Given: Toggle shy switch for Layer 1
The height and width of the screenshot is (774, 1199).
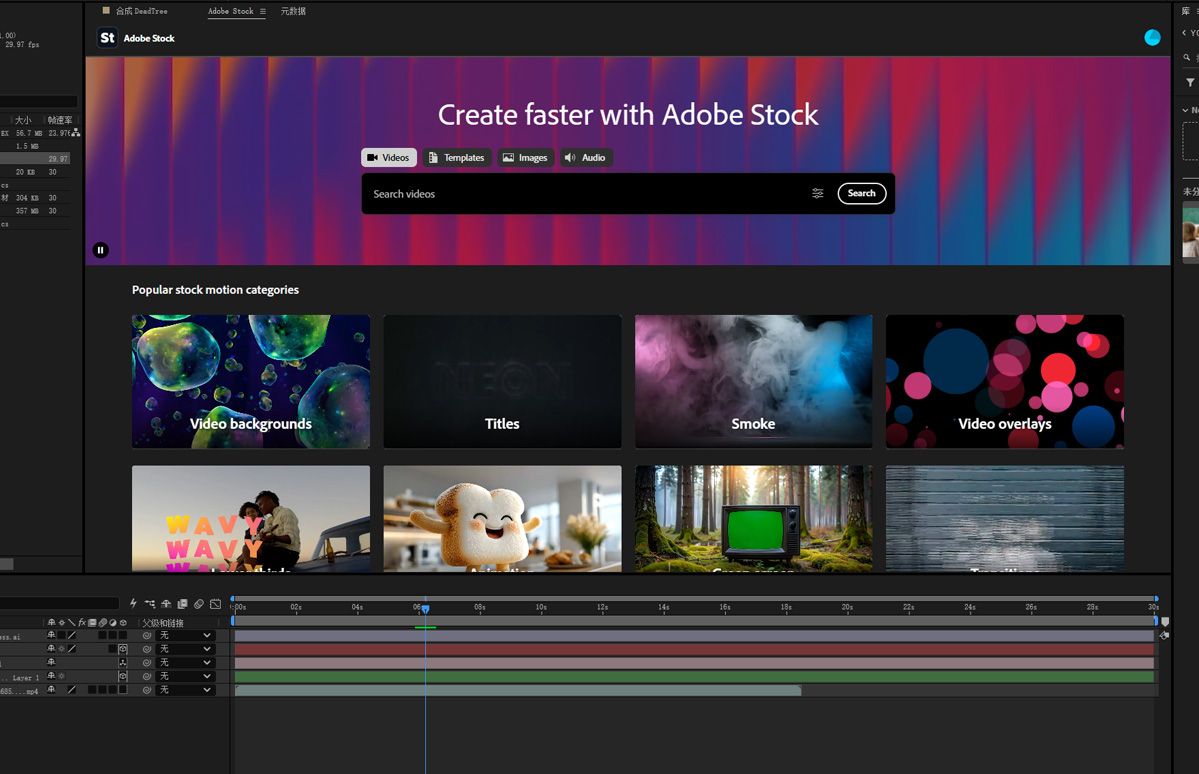Looking at the screenshot, I should 51,676.
